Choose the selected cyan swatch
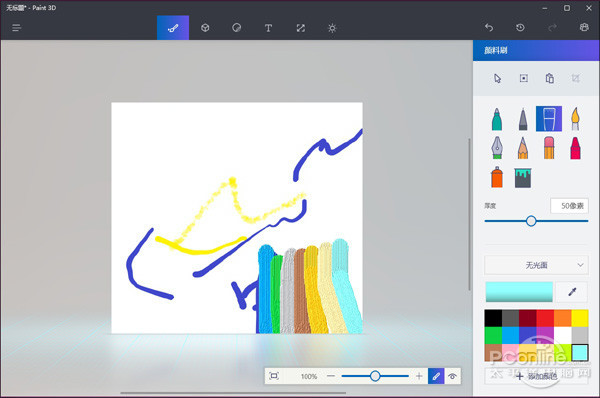Image resolution: width=600 pixels, height=398 pixels. click(x=580, y=352)
